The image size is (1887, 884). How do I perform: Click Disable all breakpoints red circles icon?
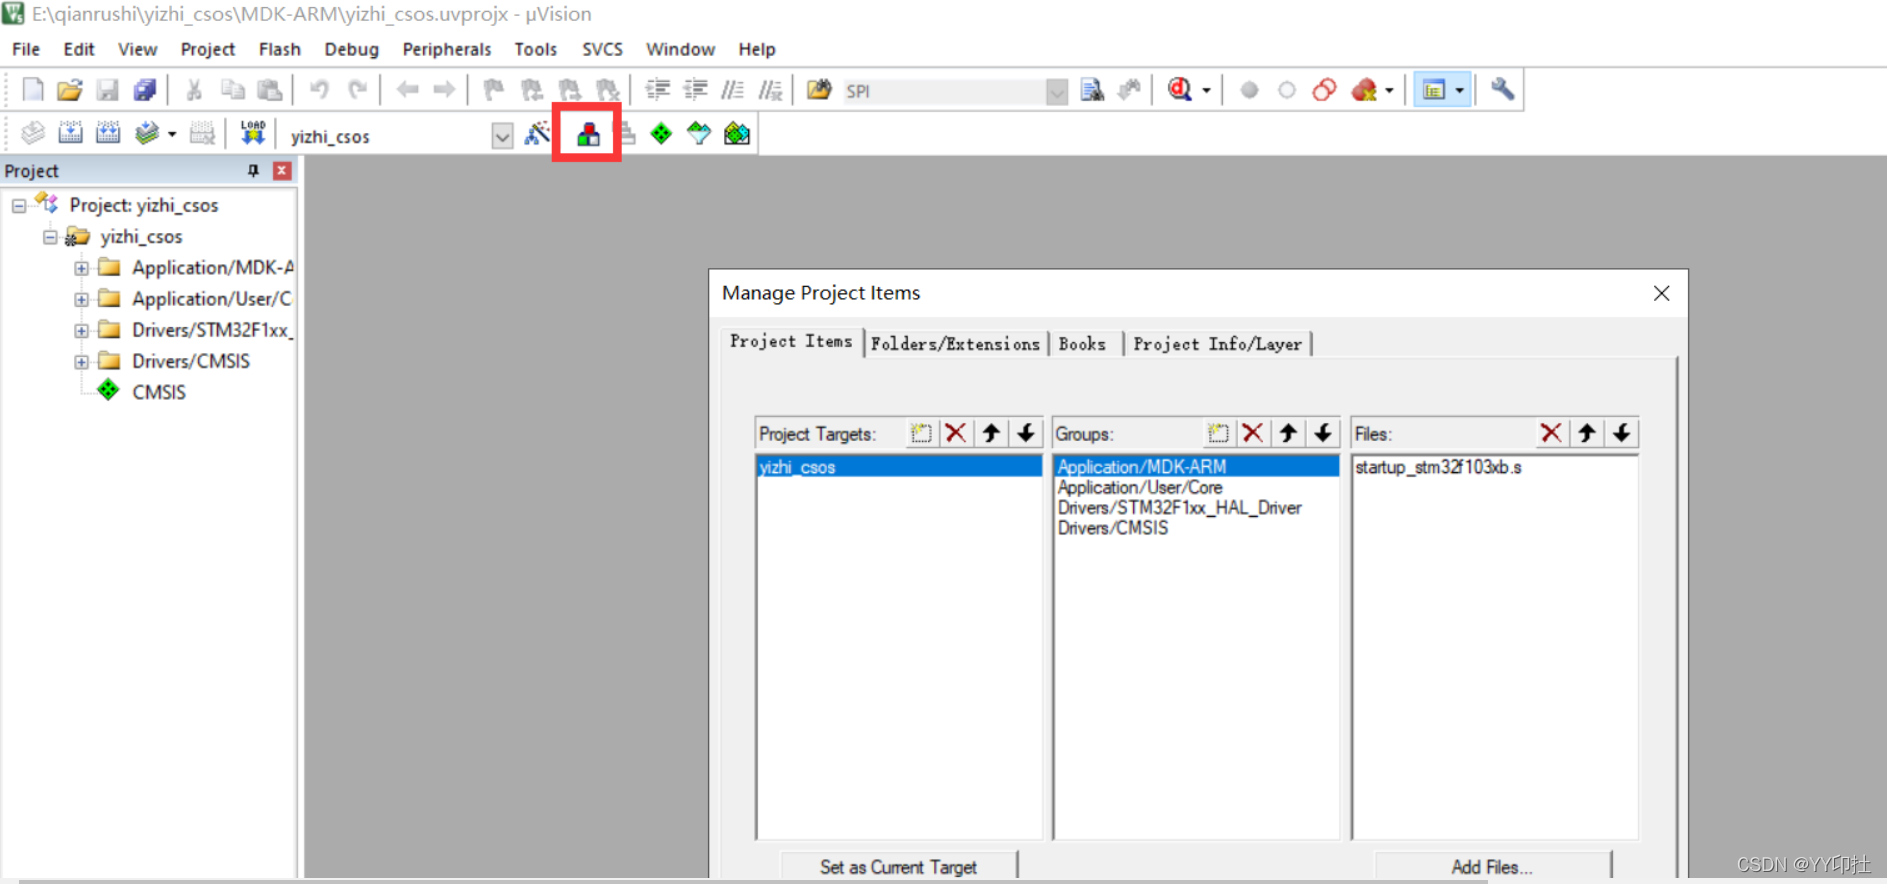[1324, 90]
